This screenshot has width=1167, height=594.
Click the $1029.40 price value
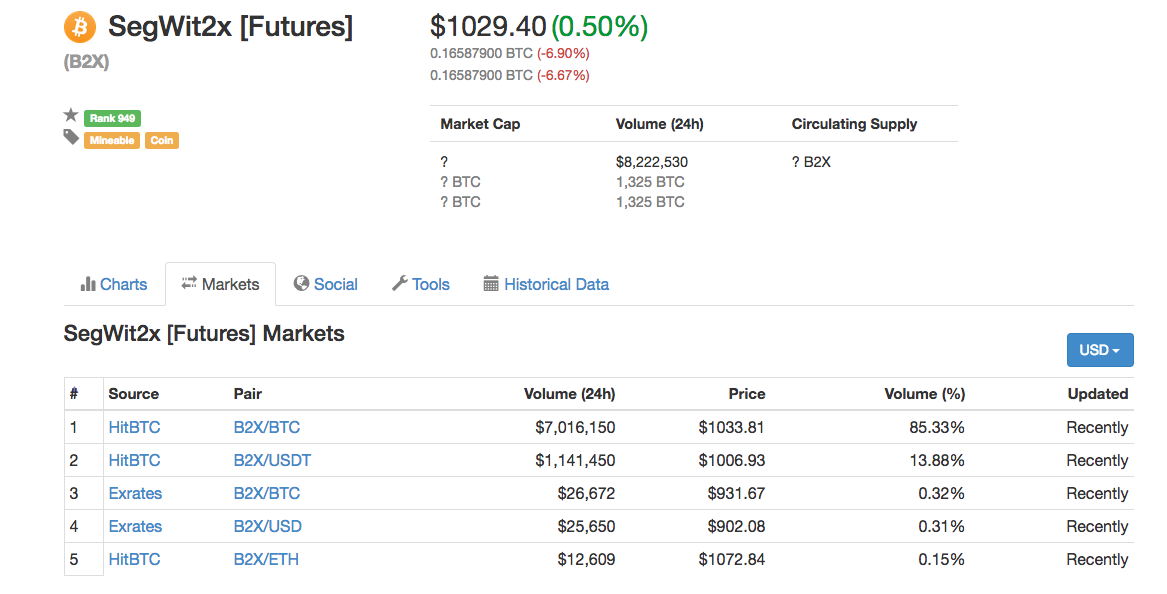click(488, 27)
